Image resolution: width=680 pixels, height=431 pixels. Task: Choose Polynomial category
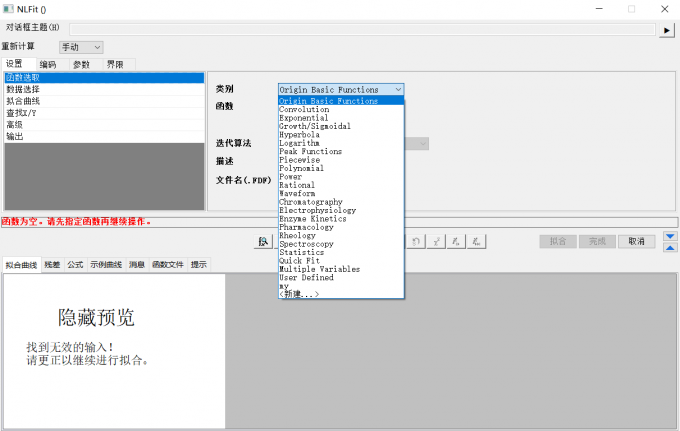[x=341, y=168]
